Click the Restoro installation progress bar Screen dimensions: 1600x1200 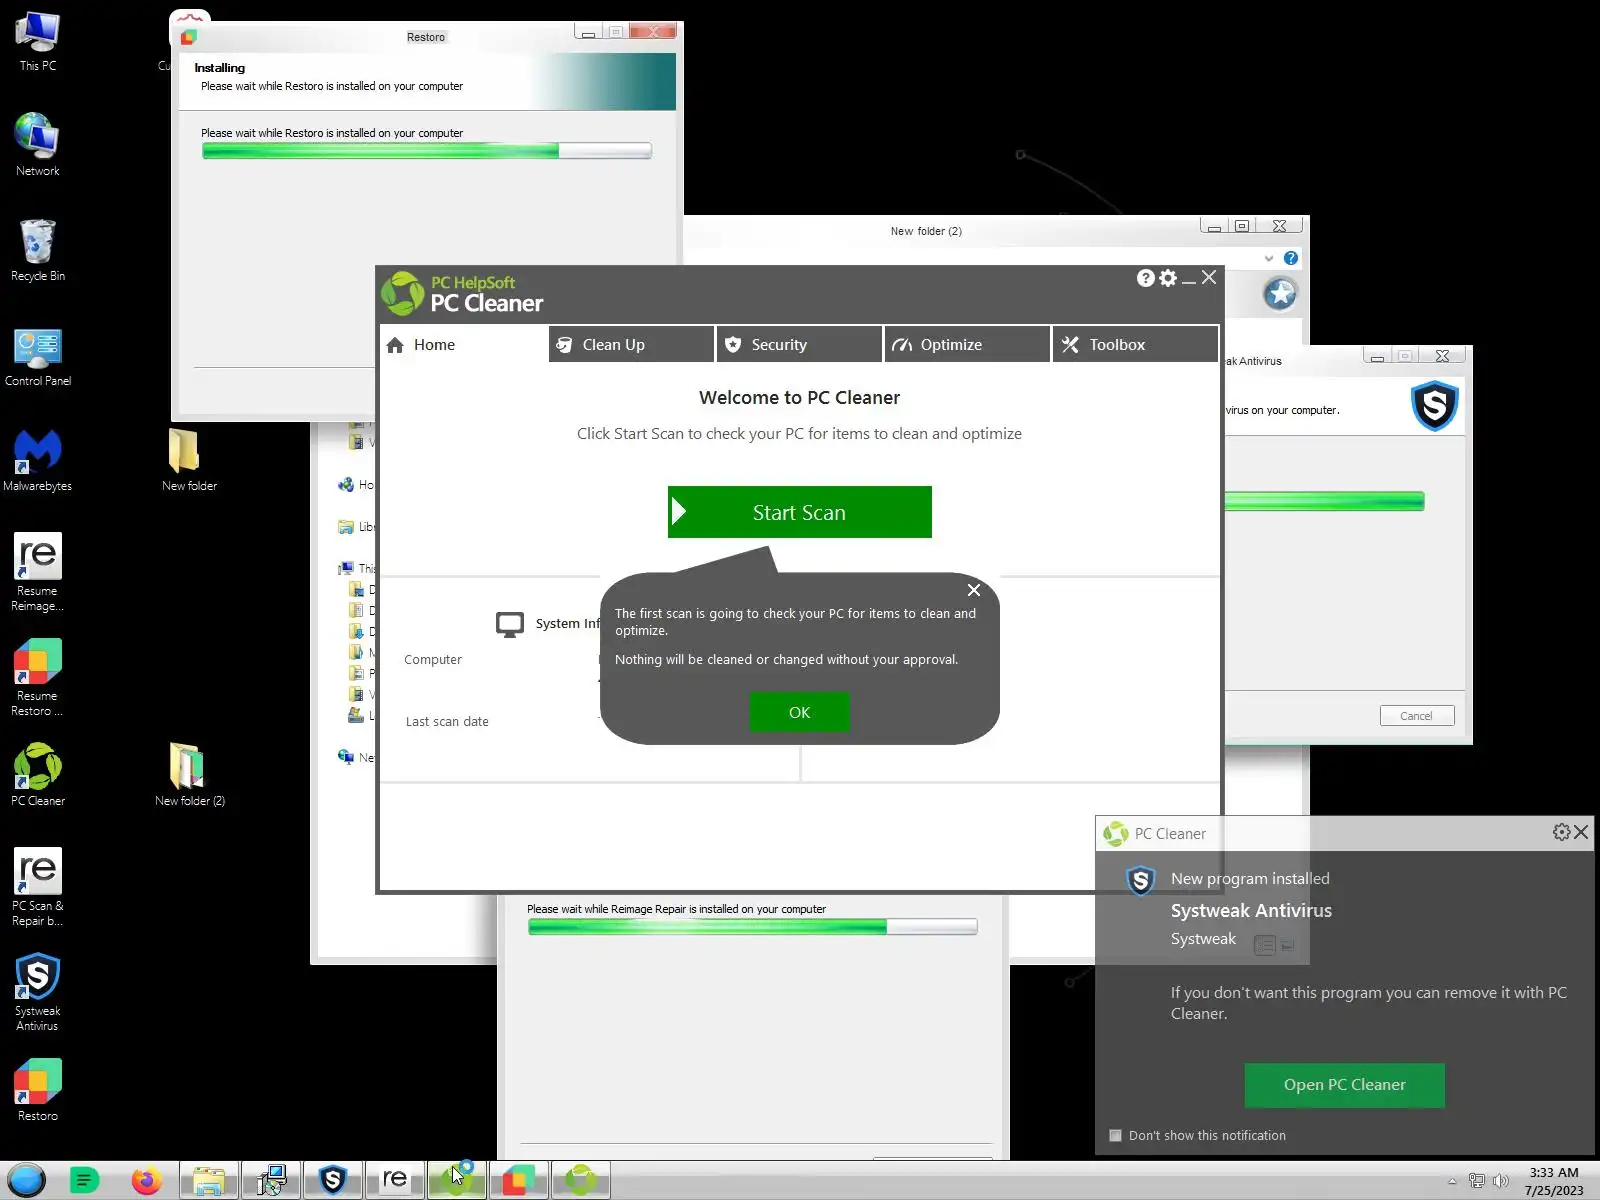pyautogui.click(x=427, y=151)
